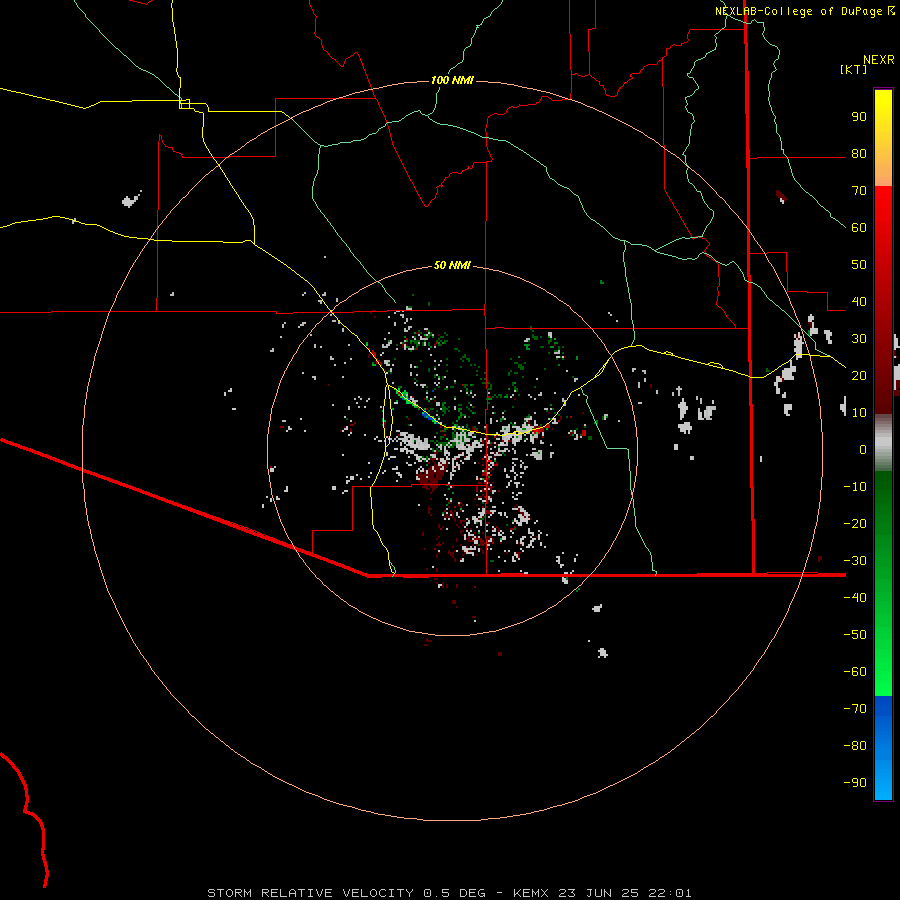The height and width of the screenshot is (900, 900).
Task: Click the 50 value on the velocity scale
Action: [x=859, y=265]
